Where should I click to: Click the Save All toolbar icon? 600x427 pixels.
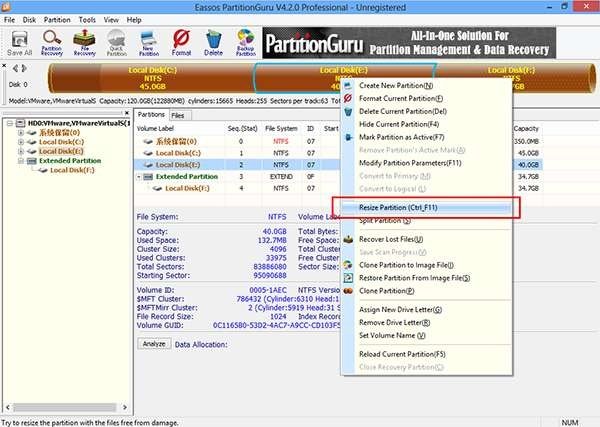click(x=20, y=43)
